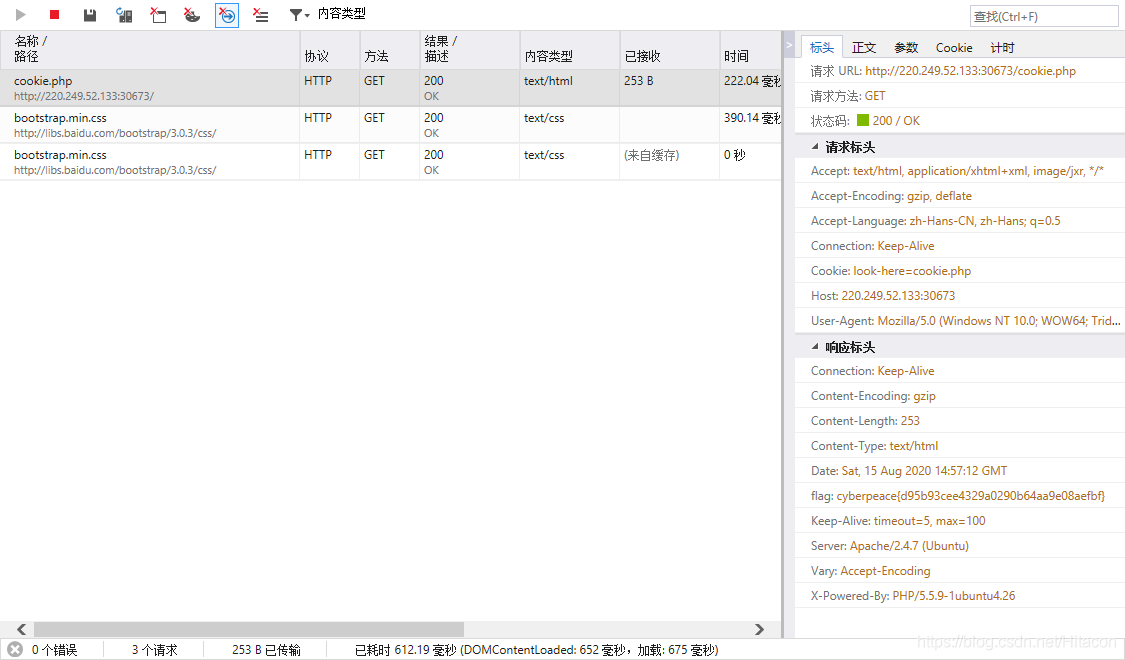Select the Server: Apache/2.4.7 row
The width and height of the screenshot is (1125, 660).
pyautogui.click(x=960, y=546)
